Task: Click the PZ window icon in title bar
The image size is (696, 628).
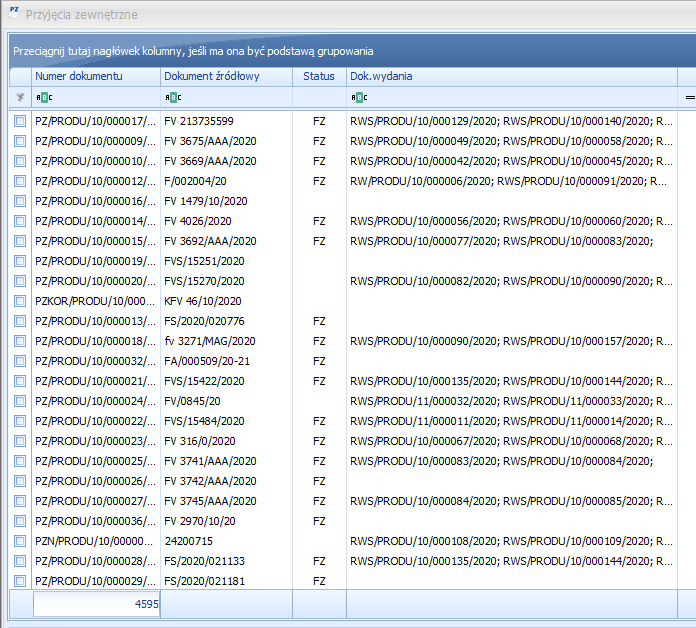Action: (x=14, y=12)
